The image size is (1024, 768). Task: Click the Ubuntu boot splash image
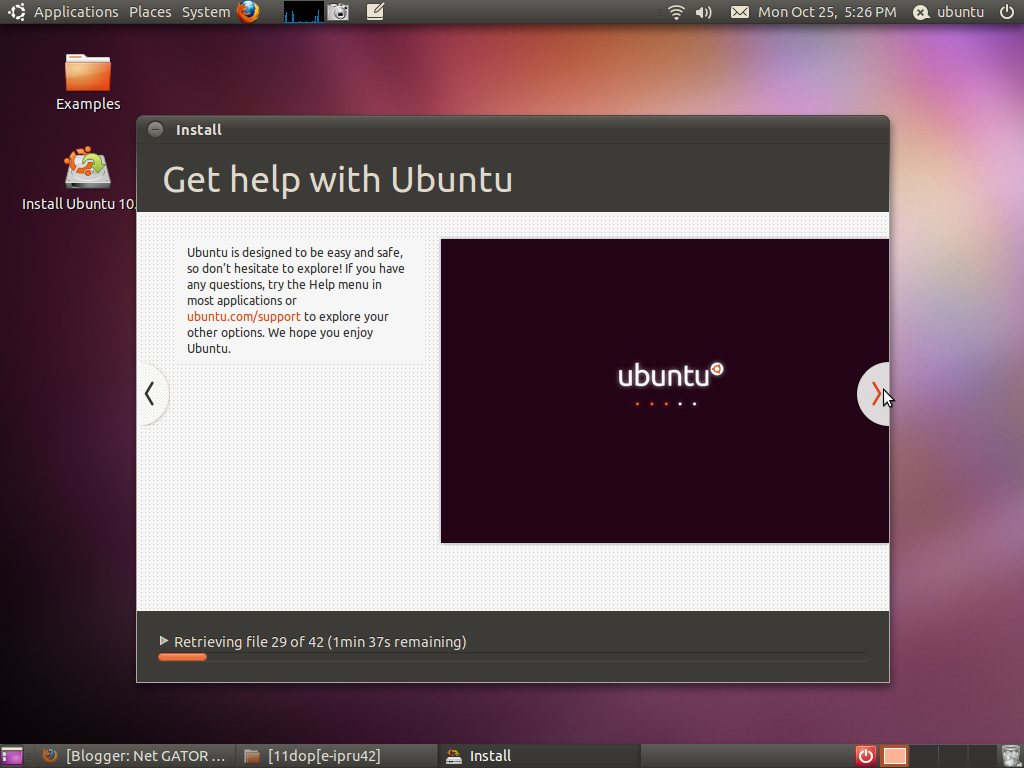click(x=665, y=391)
